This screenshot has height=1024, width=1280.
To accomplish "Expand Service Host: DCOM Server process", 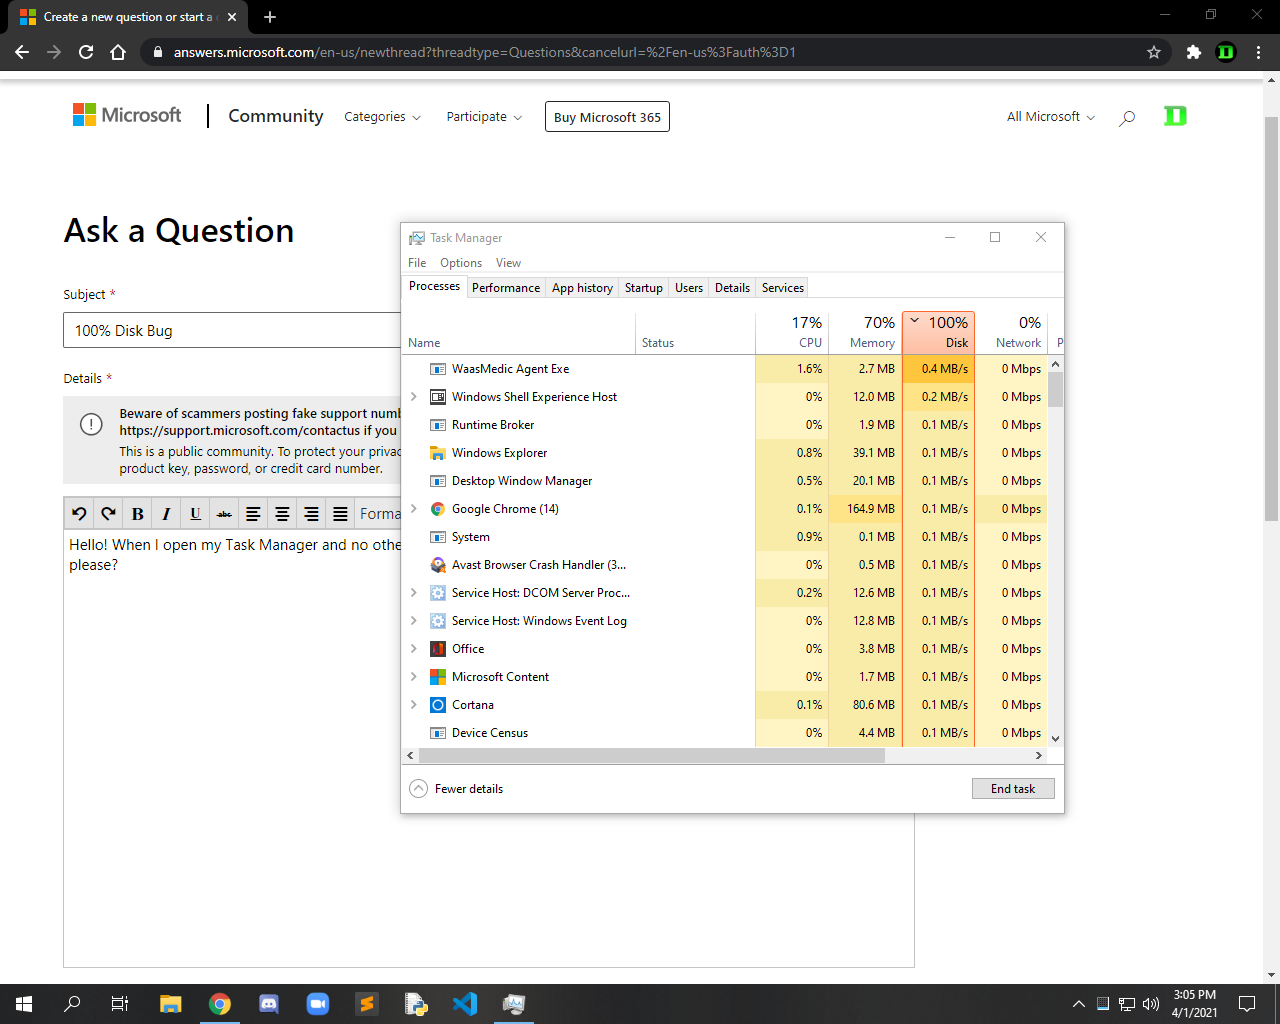I will point(414,593).
